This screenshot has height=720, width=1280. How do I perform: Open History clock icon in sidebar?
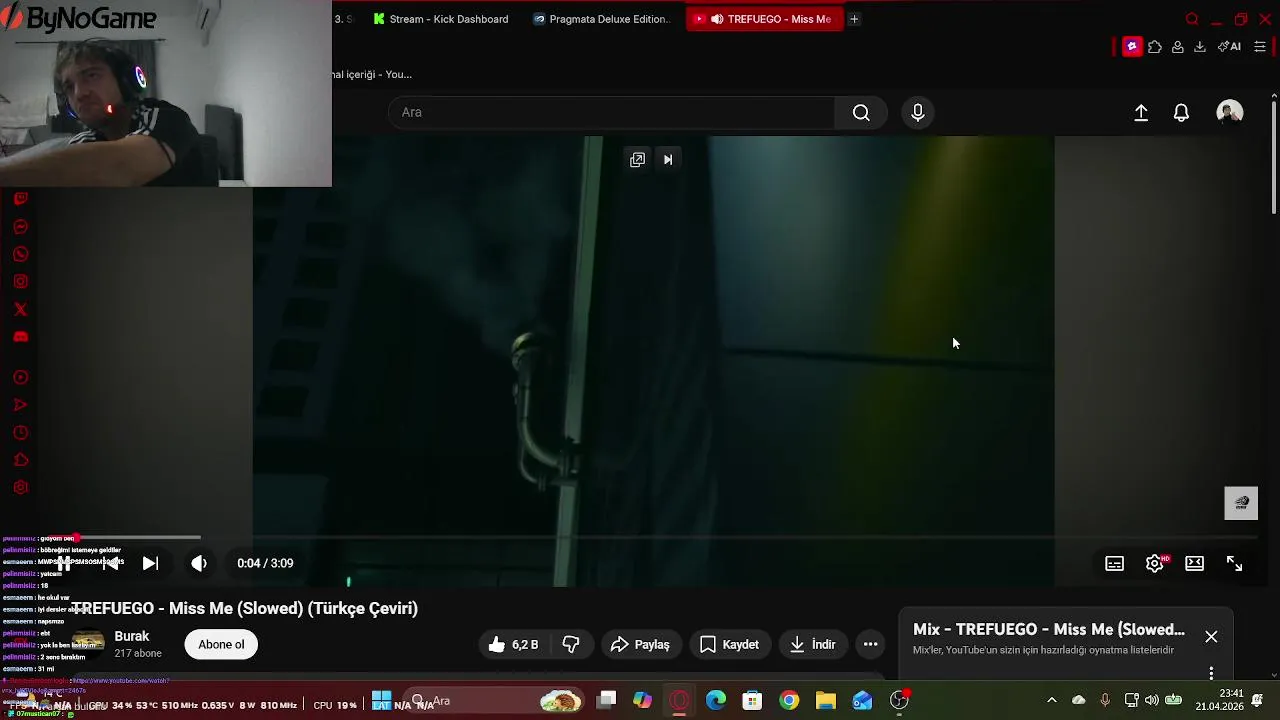[x=20, y=433]
